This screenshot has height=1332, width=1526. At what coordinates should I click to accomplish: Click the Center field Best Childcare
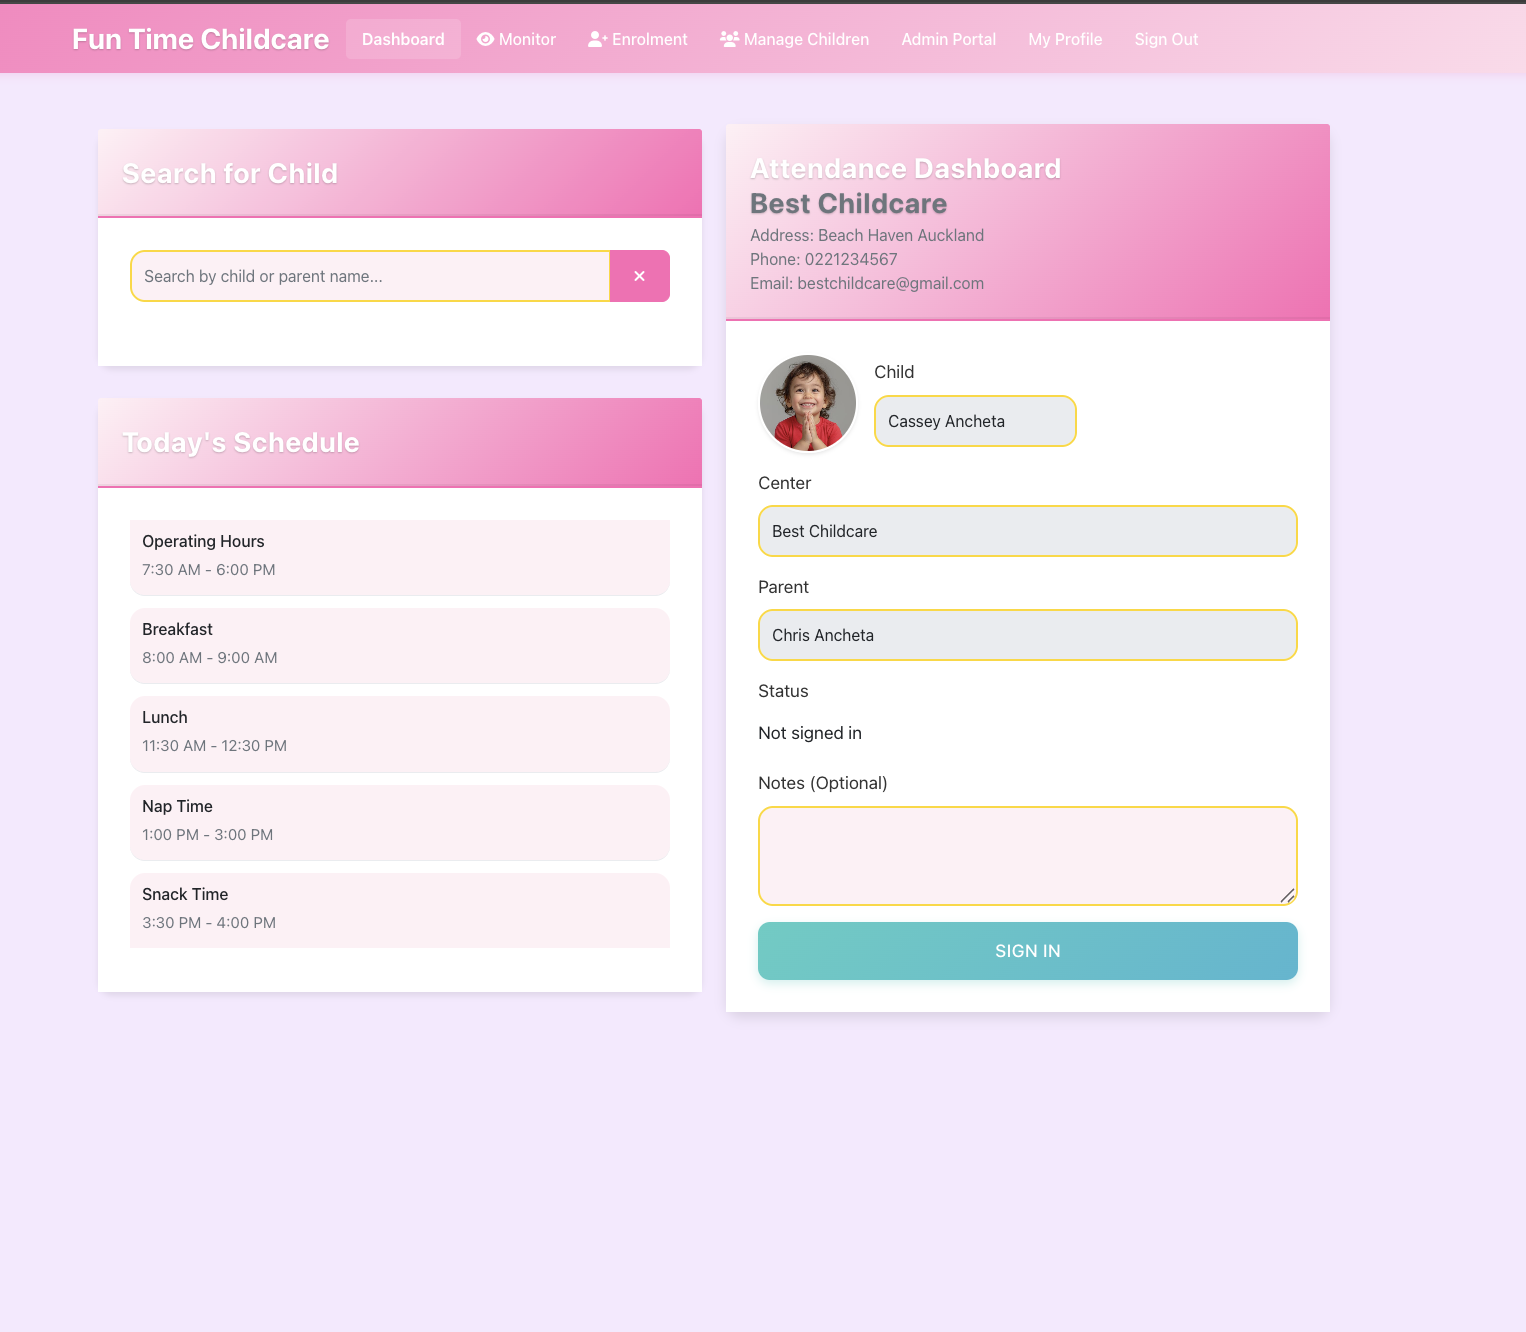[1027, 531]
